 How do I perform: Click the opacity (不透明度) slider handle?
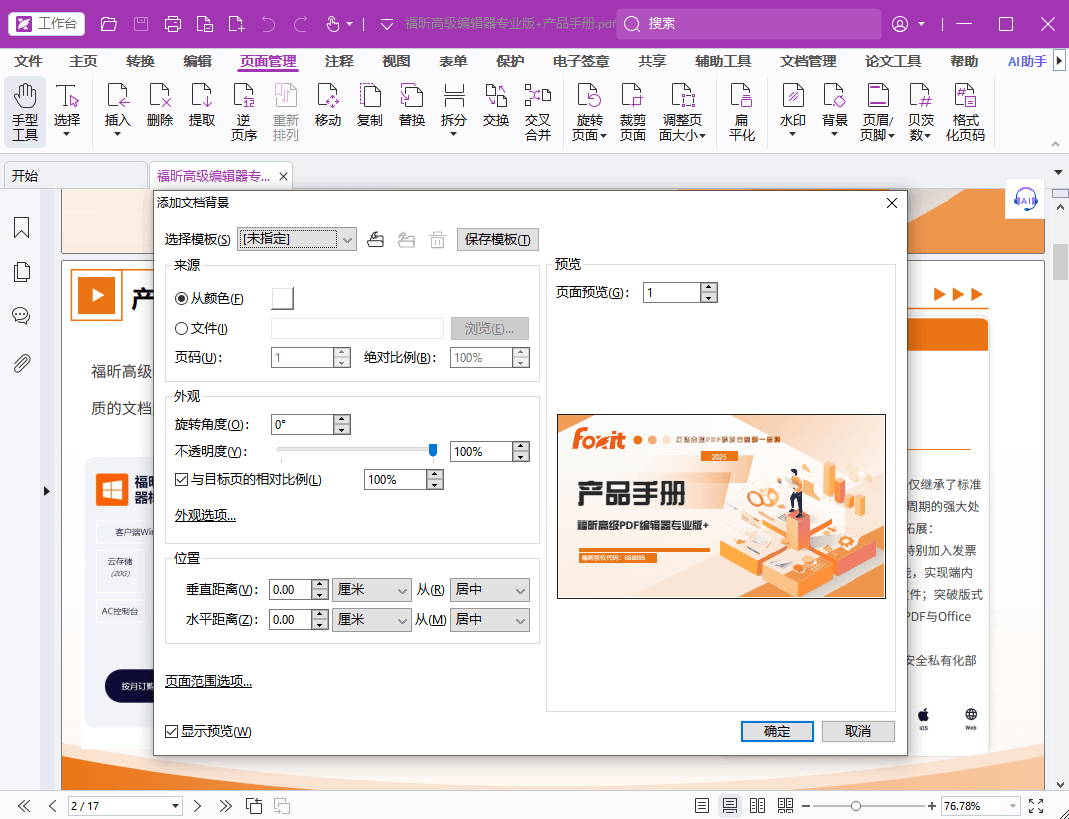433,450
